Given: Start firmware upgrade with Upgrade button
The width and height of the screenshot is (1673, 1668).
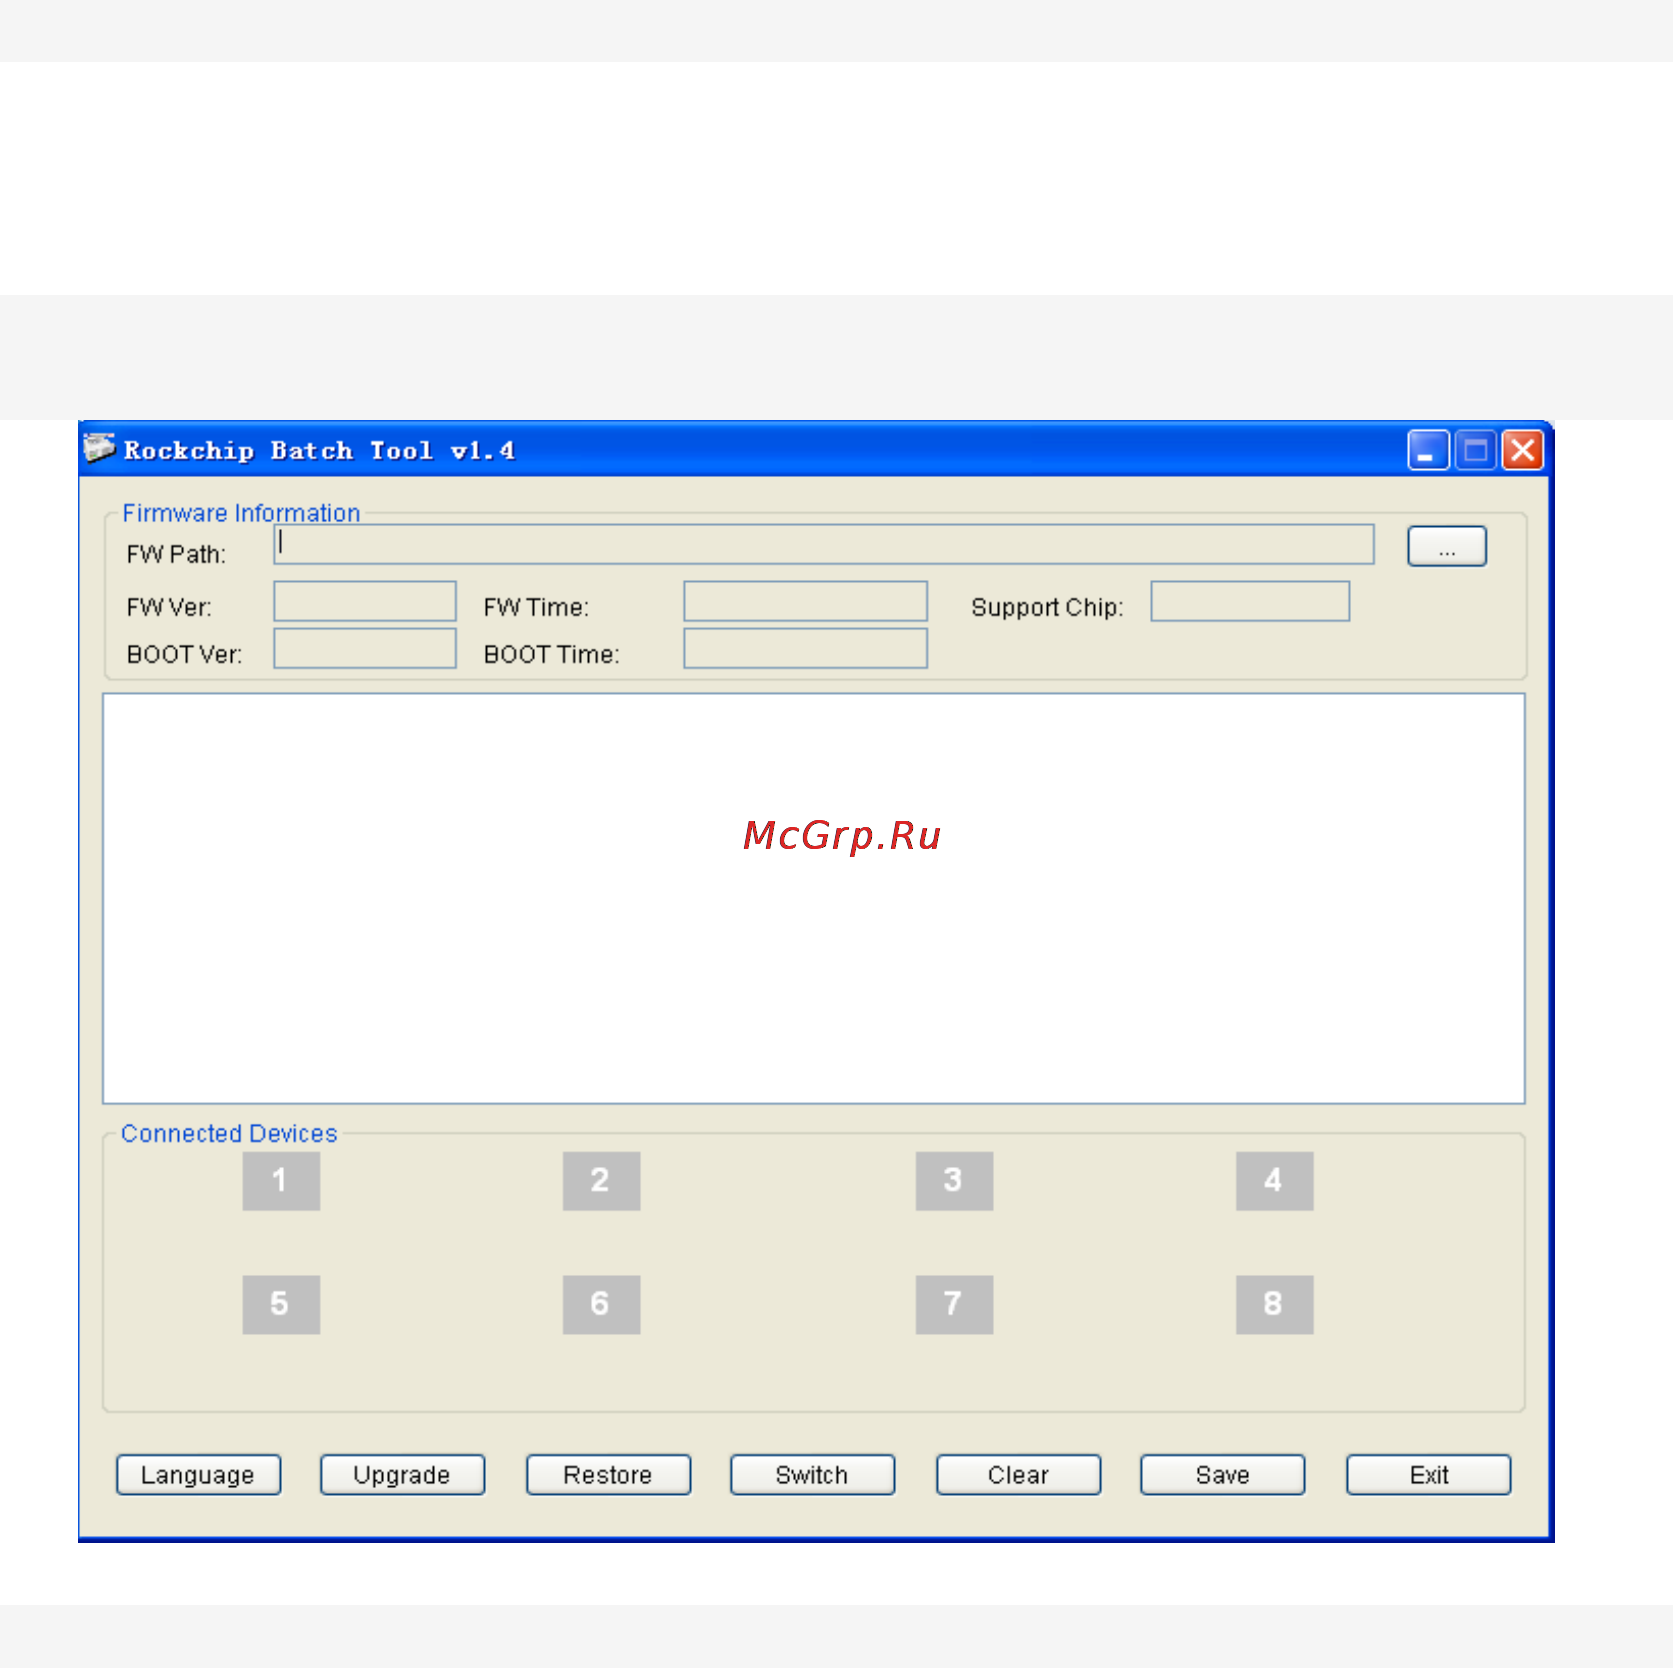Looking at the screenshot, I should tap(402, 1475).
